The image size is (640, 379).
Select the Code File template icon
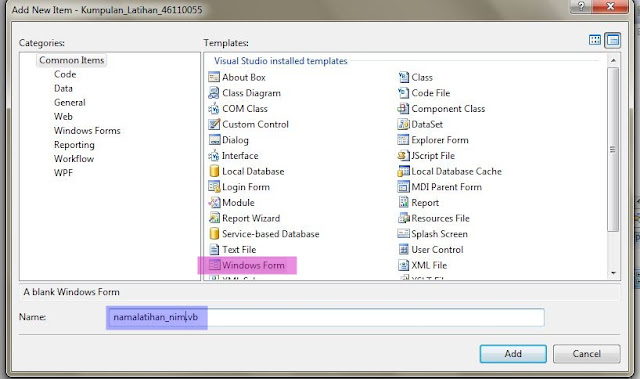(403, 93)
